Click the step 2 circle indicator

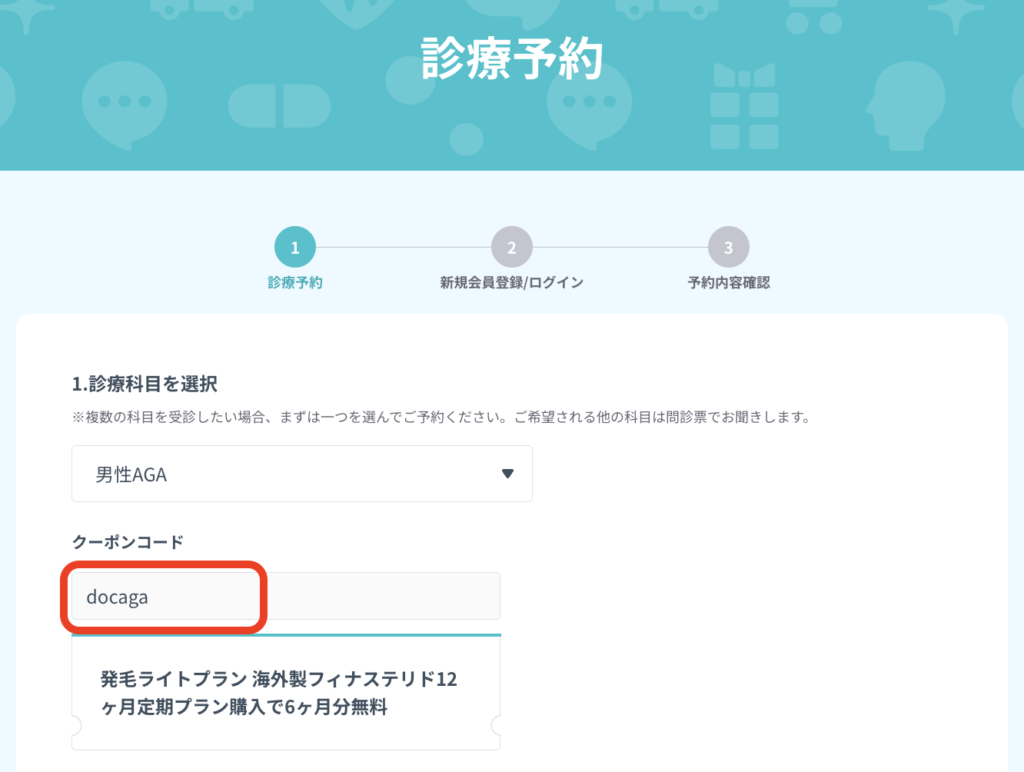click(x=511, y=247)
